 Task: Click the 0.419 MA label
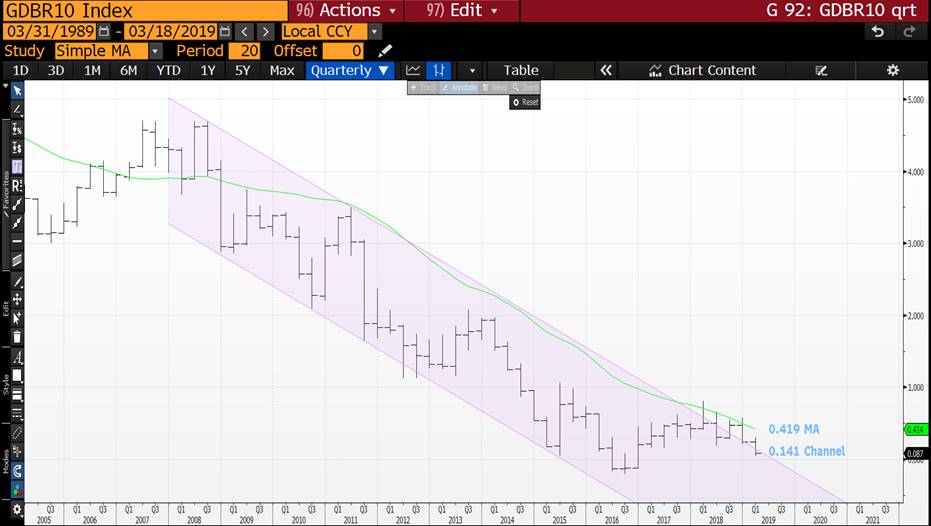[794, 429]
